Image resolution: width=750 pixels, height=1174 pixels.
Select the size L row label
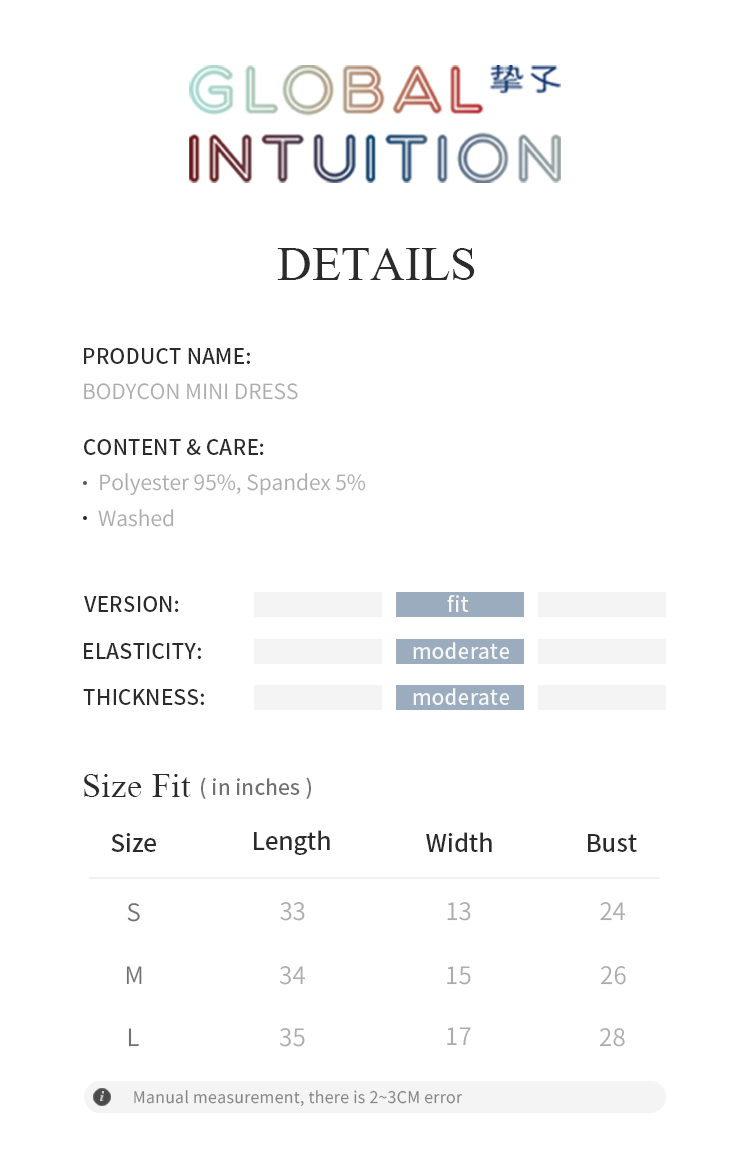pos(133,1037)
